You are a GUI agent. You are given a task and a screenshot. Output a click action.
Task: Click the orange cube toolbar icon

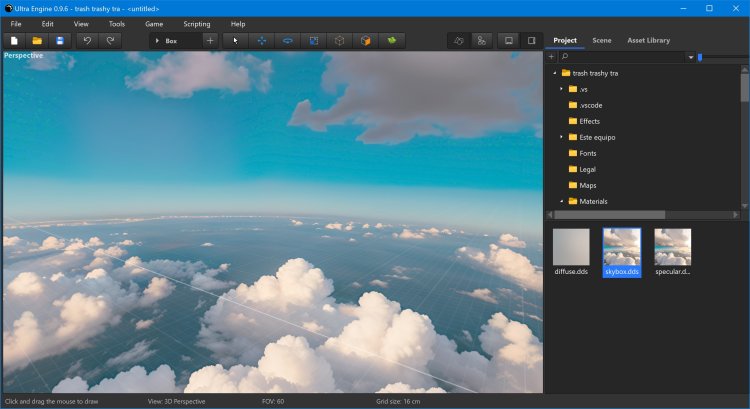tap(366, 41)
